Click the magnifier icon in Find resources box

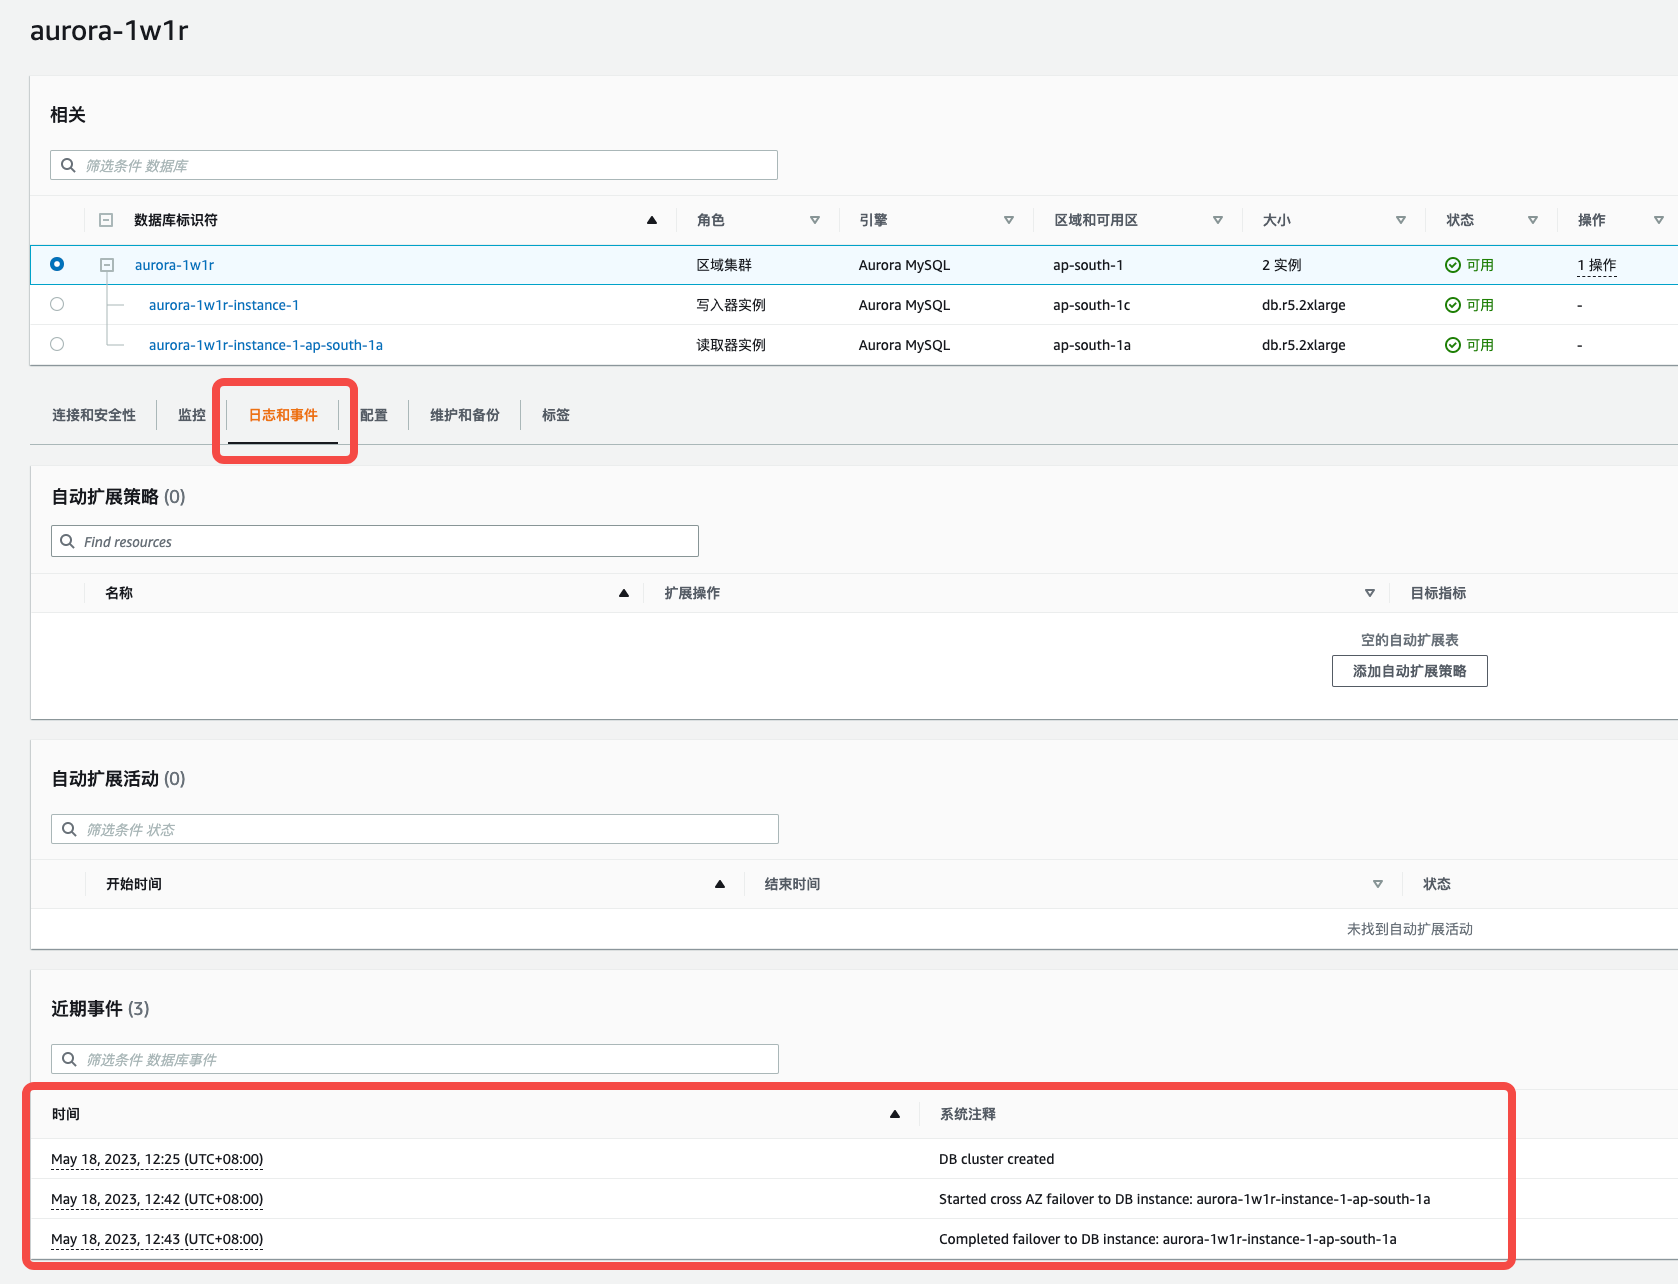pyautogui.click(x=68, y=541)
